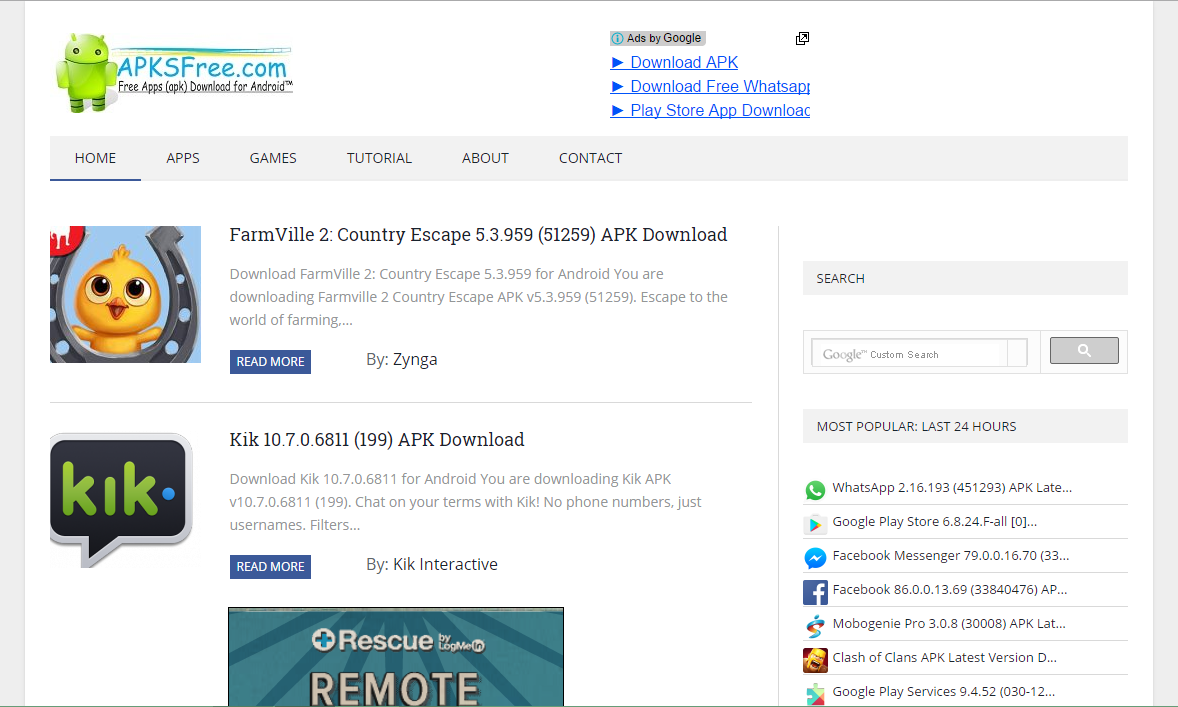Viewport: 1178px width, 707px height.
Task: Open Facebook 86.0.0.13.69 APK link
Action: pyautogui.click(x=950, y=590)
